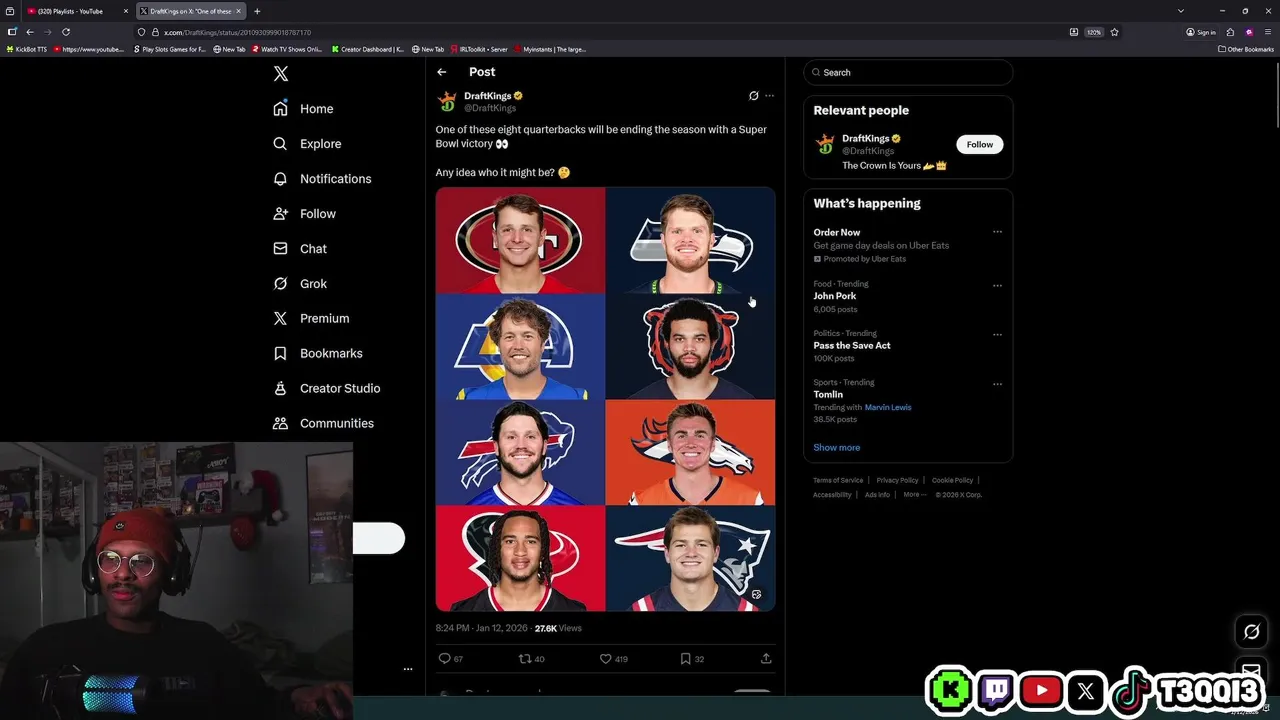Expand the footer More menu
Viewport: 1280px width, 720px height.
[x=914, y=494]
